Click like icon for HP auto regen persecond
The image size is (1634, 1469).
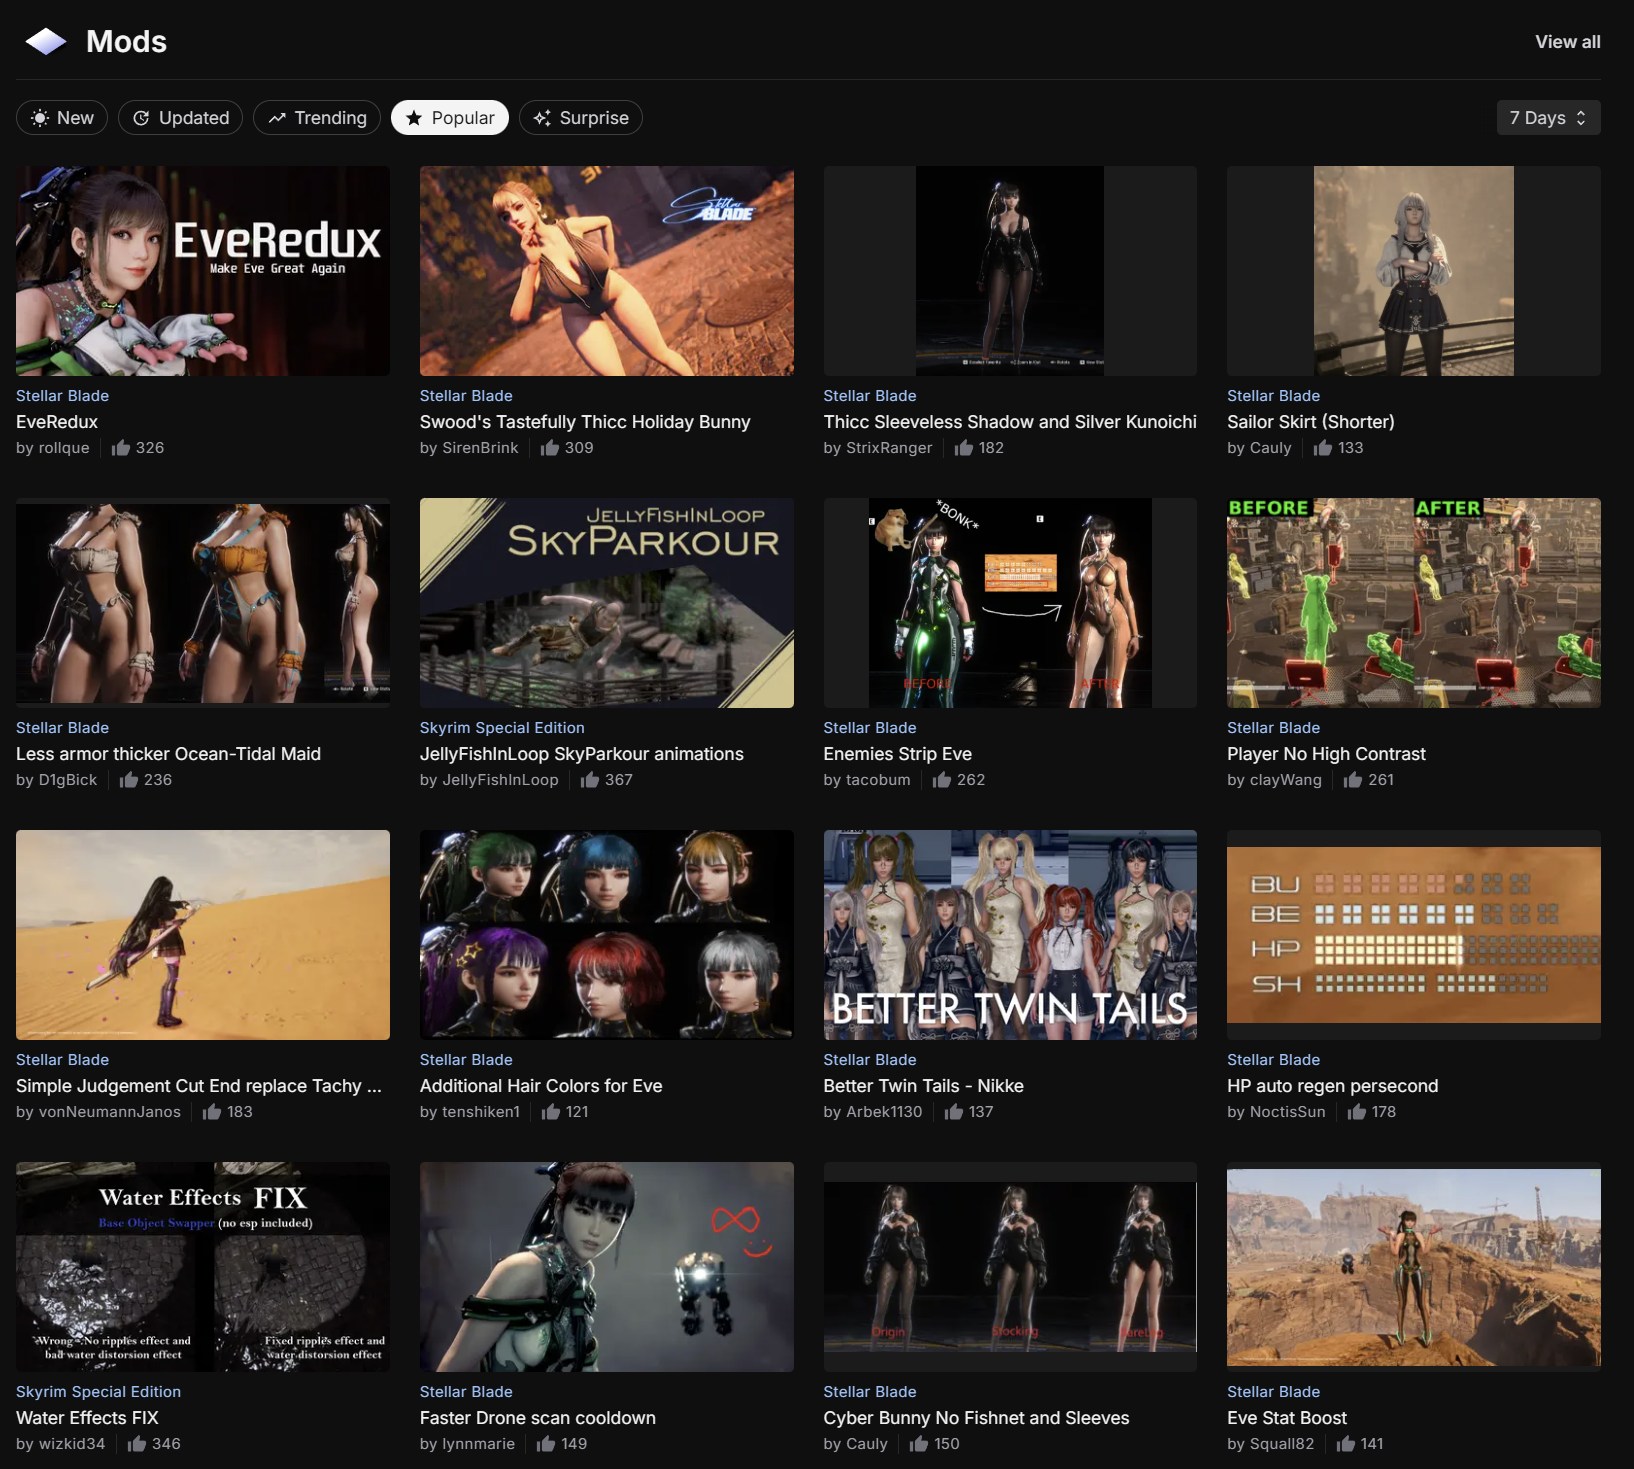(x=1357, y=1112)
